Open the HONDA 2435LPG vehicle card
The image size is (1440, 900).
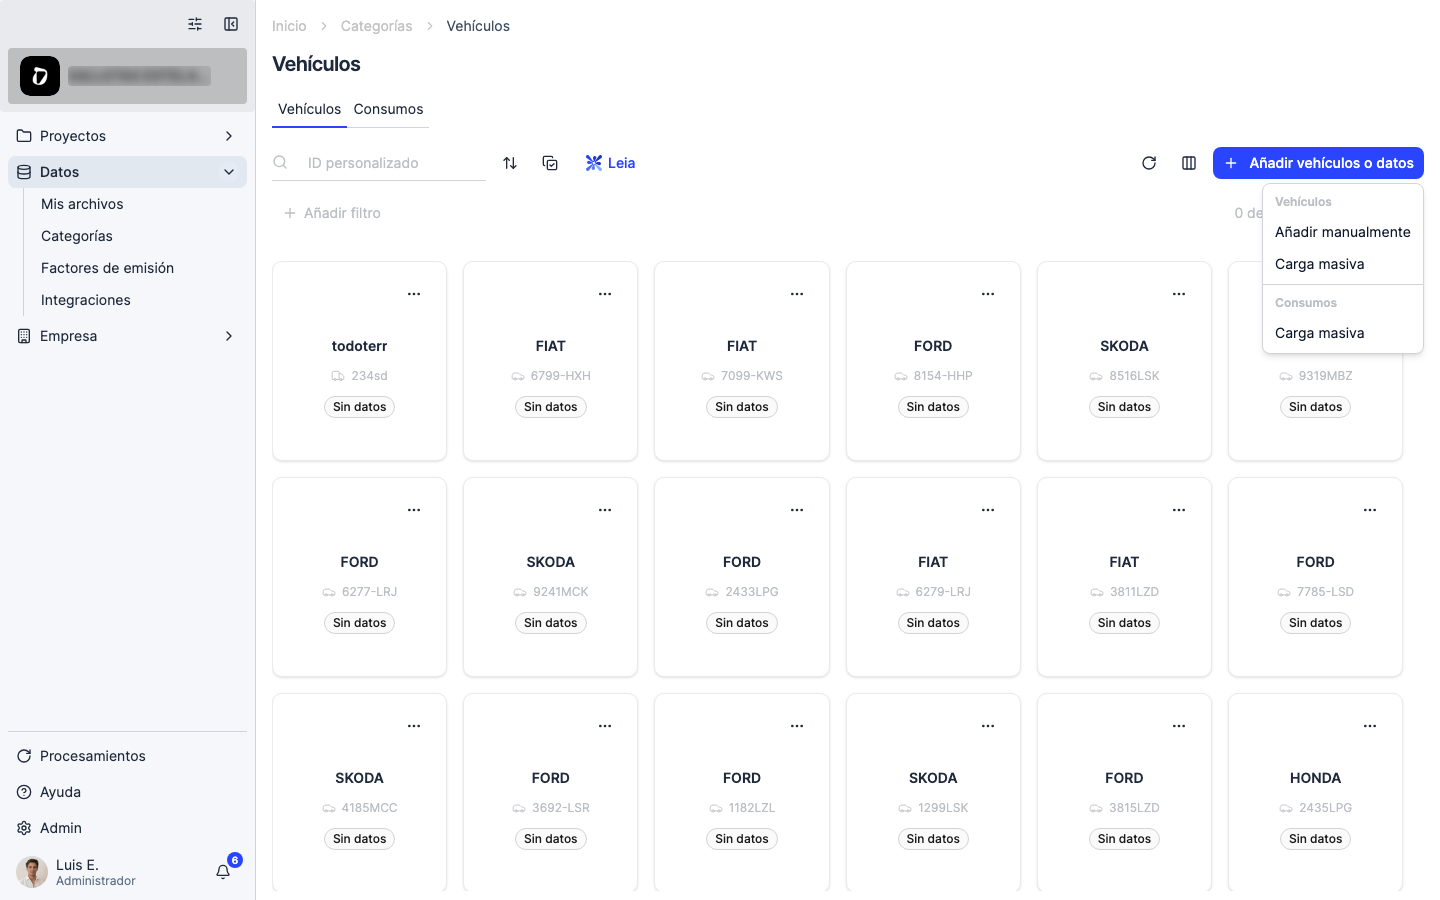click(x=1315, y=792)
